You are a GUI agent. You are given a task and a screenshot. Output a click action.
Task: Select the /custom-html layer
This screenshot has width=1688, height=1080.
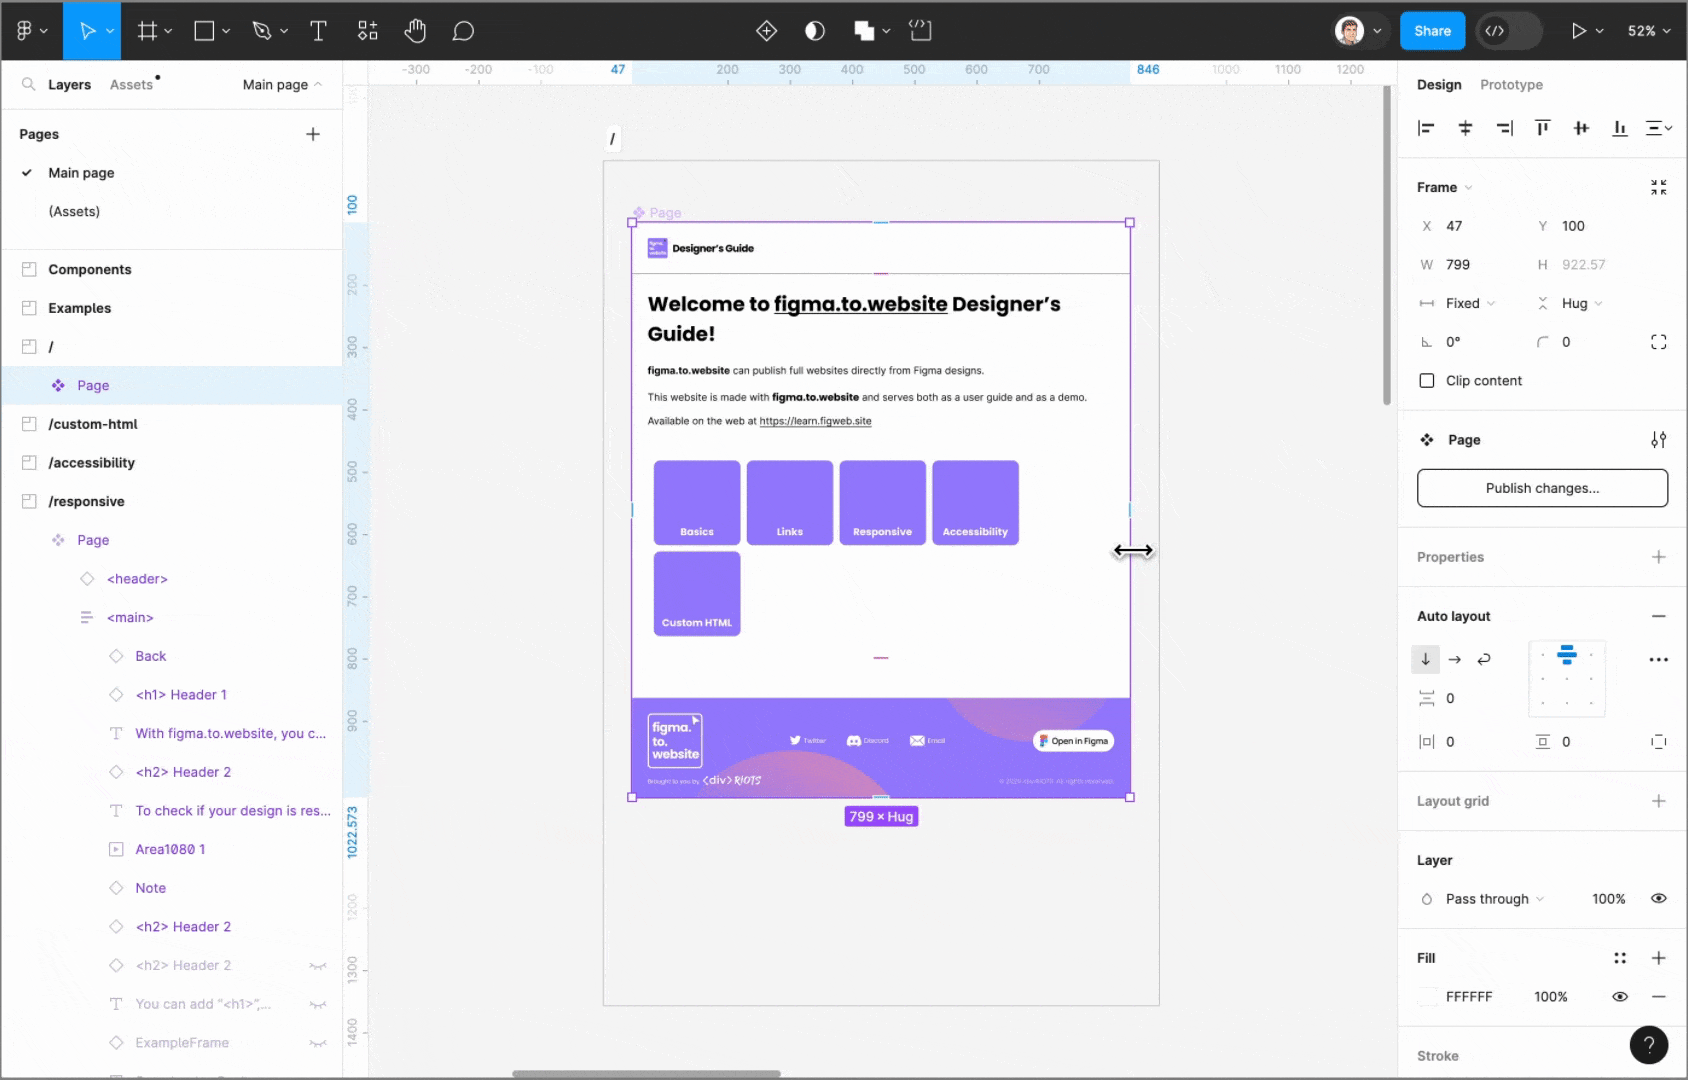coord(93,424)
